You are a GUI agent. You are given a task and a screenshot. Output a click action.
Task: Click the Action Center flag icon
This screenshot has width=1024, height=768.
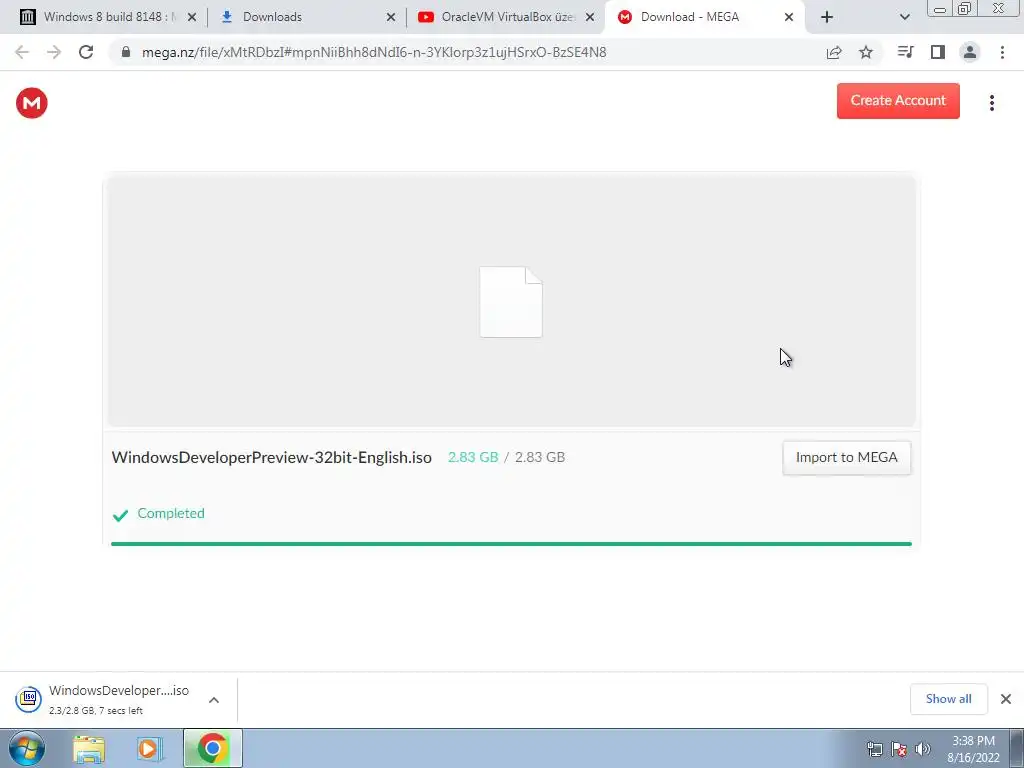899,749
